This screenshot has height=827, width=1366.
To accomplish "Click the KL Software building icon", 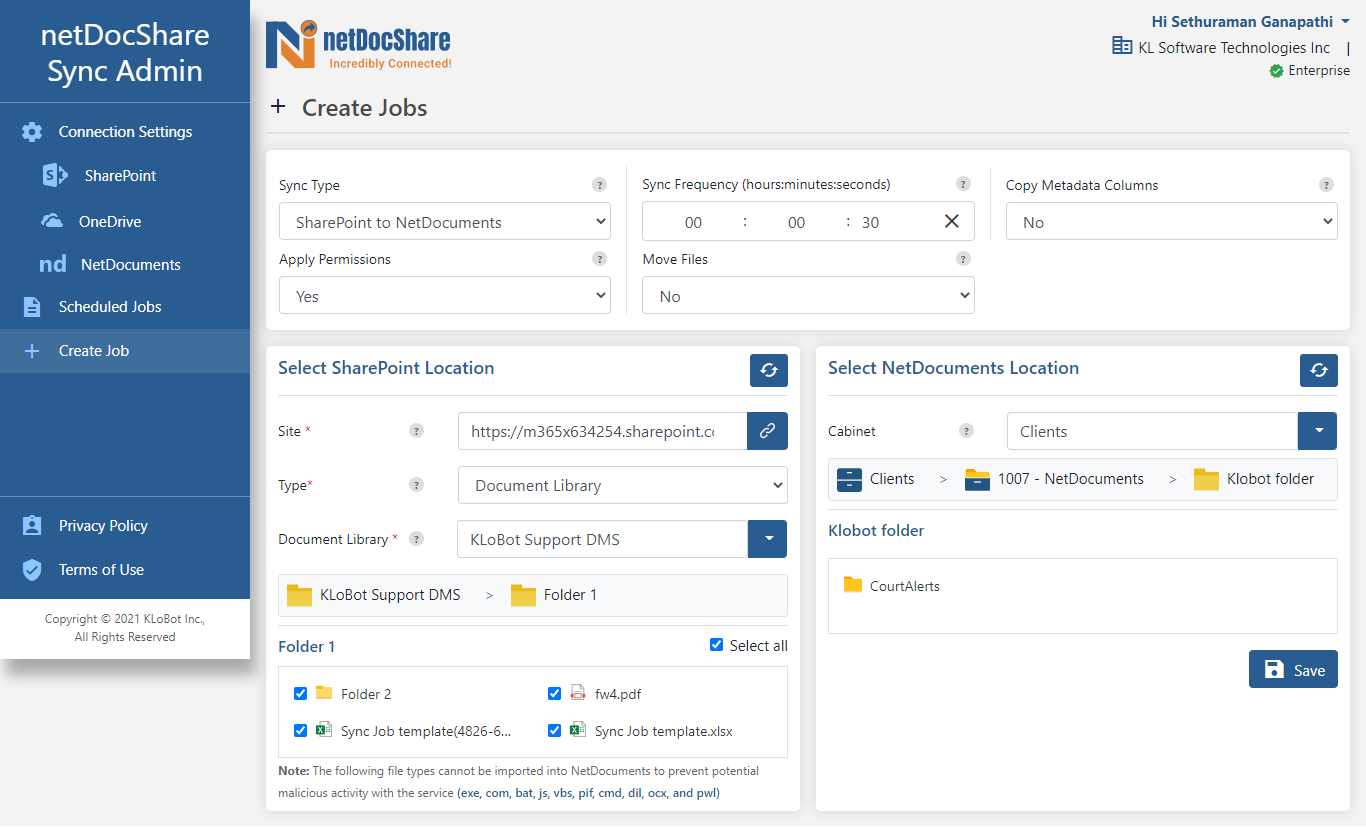I will pos(1122,46).
